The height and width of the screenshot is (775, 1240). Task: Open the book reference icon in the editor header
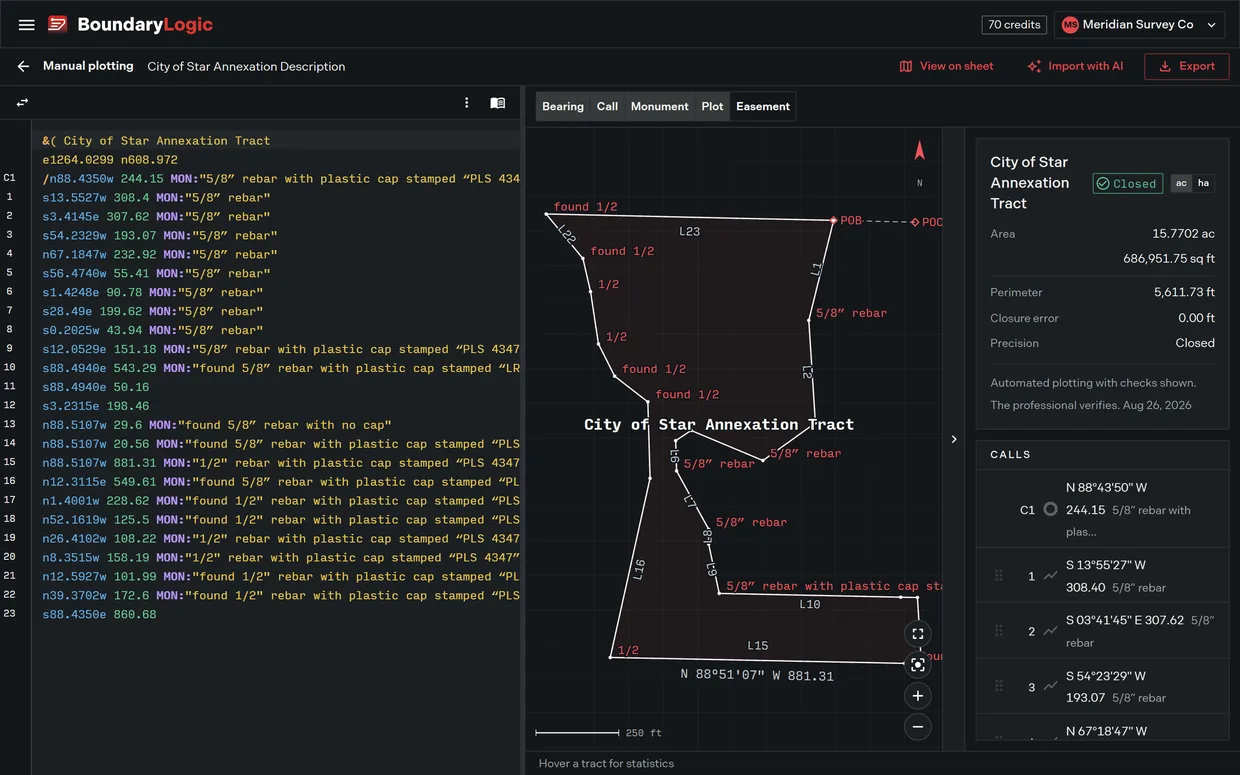tap(497, 103)
